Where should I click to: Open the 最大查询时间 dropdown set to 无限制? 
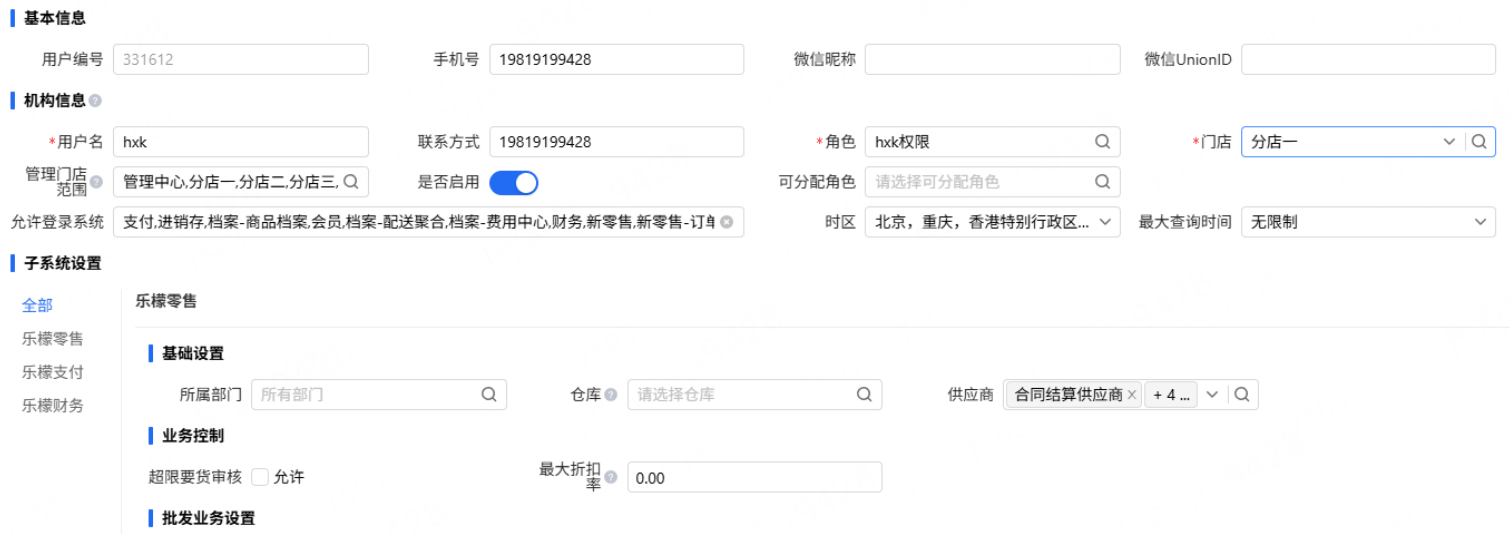pyautogui.click(x=1368, y=222)
